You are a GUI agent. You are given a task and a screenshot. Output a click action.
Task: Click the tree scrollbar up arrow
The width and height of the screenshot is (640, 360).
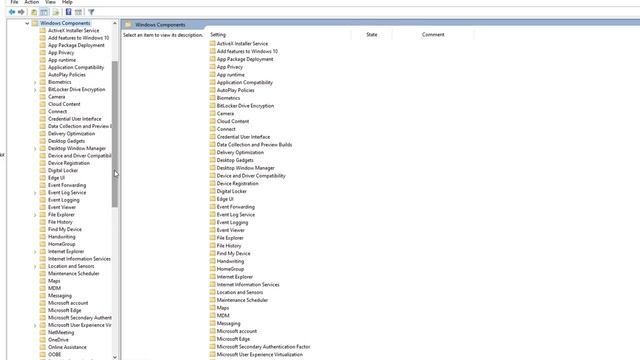pos(115,23)
